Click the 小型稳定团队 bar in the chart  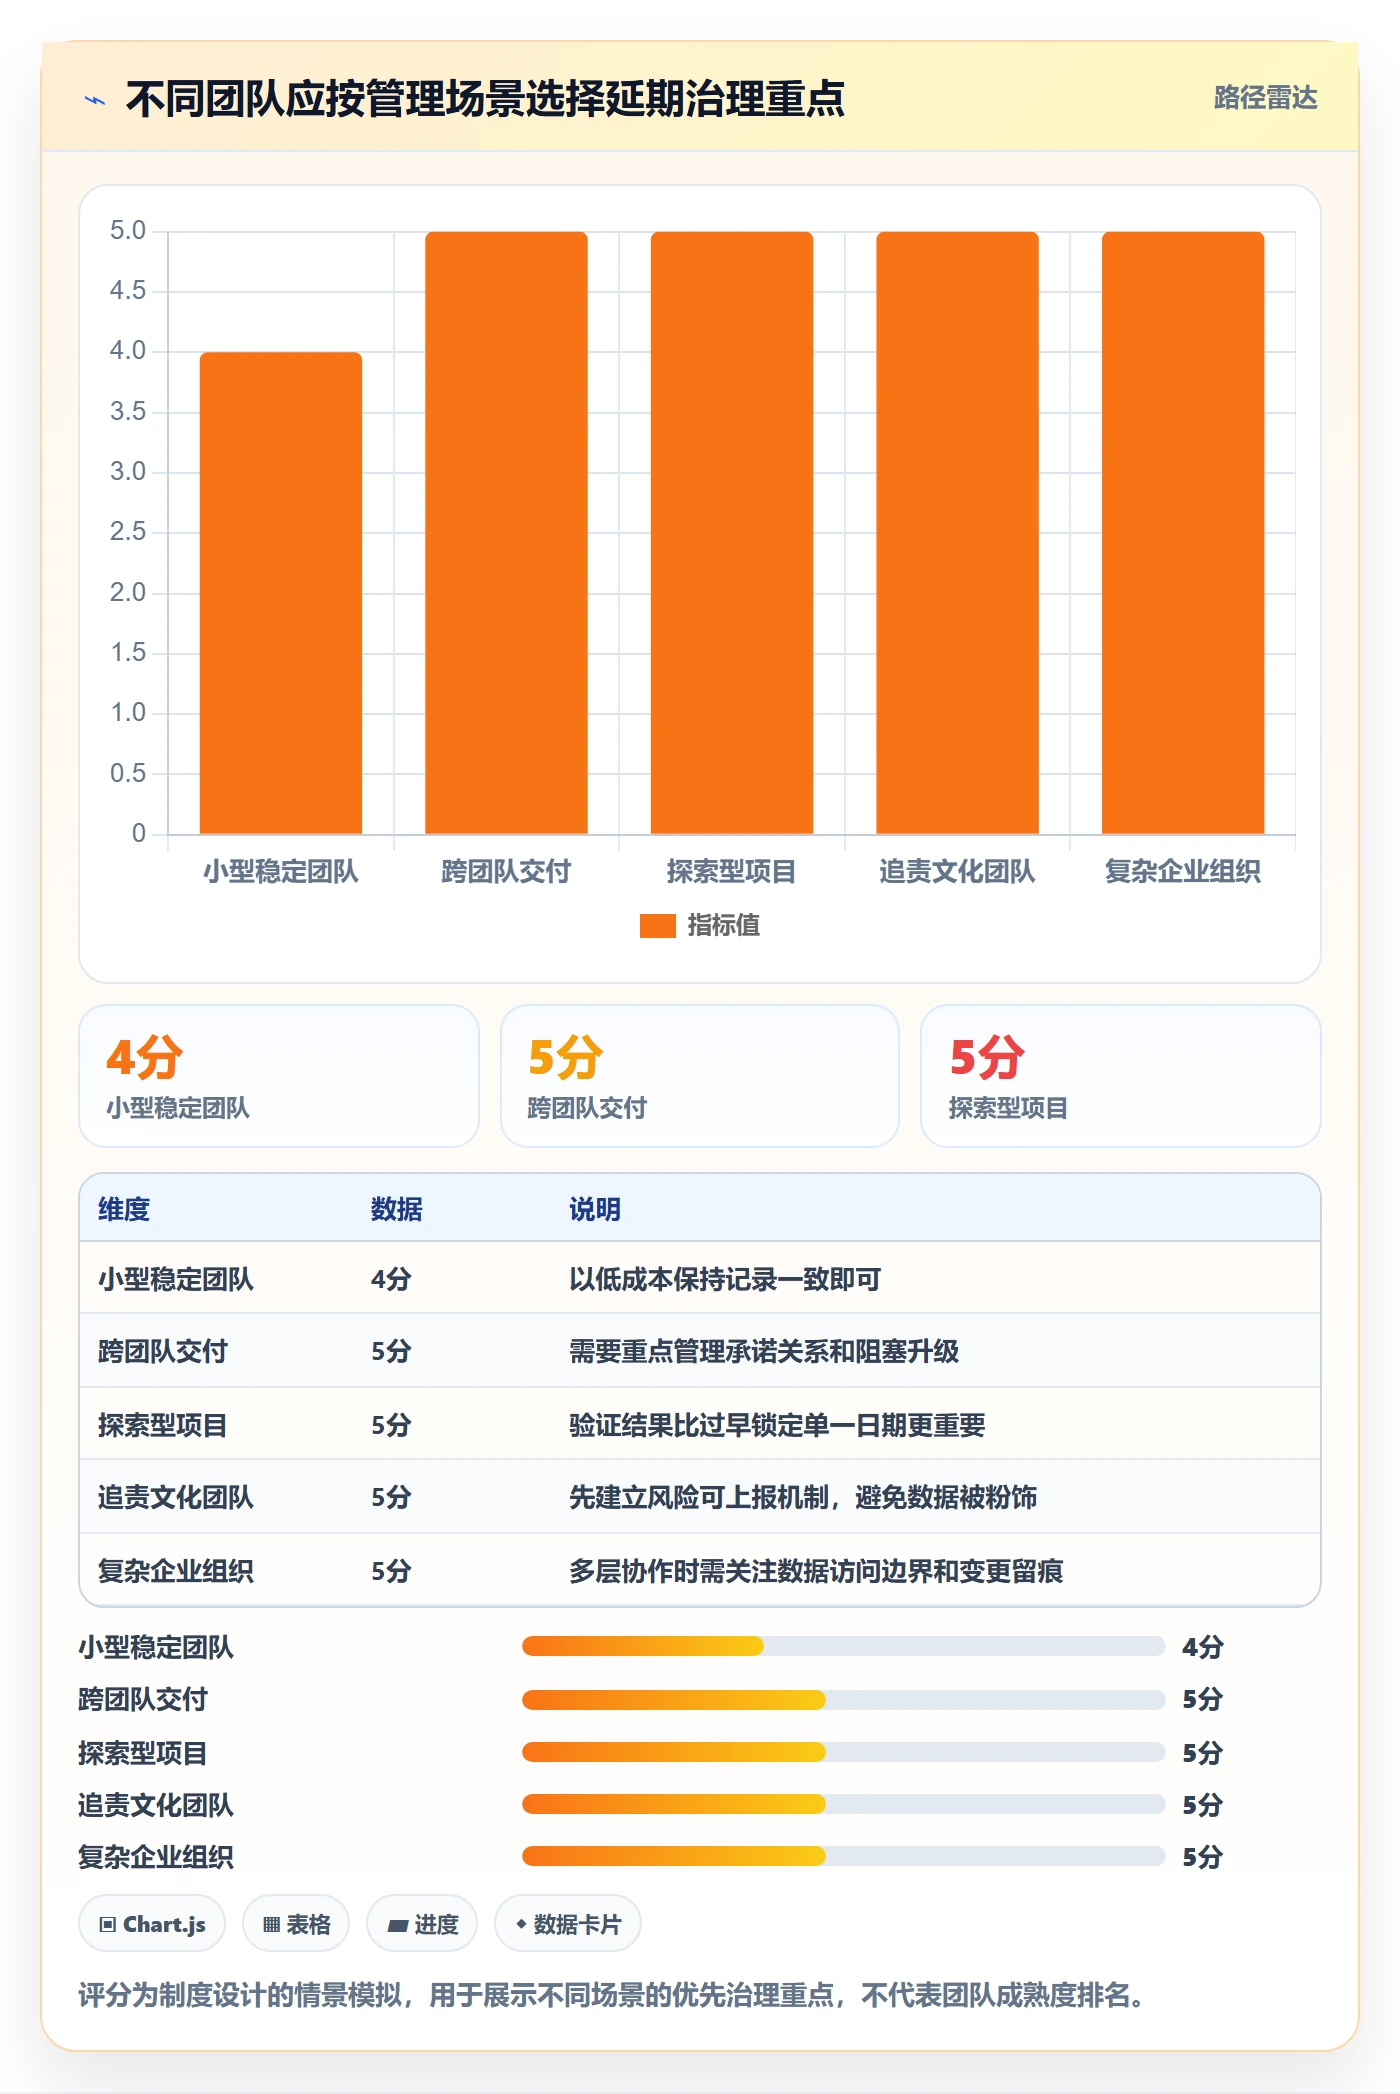281,593
